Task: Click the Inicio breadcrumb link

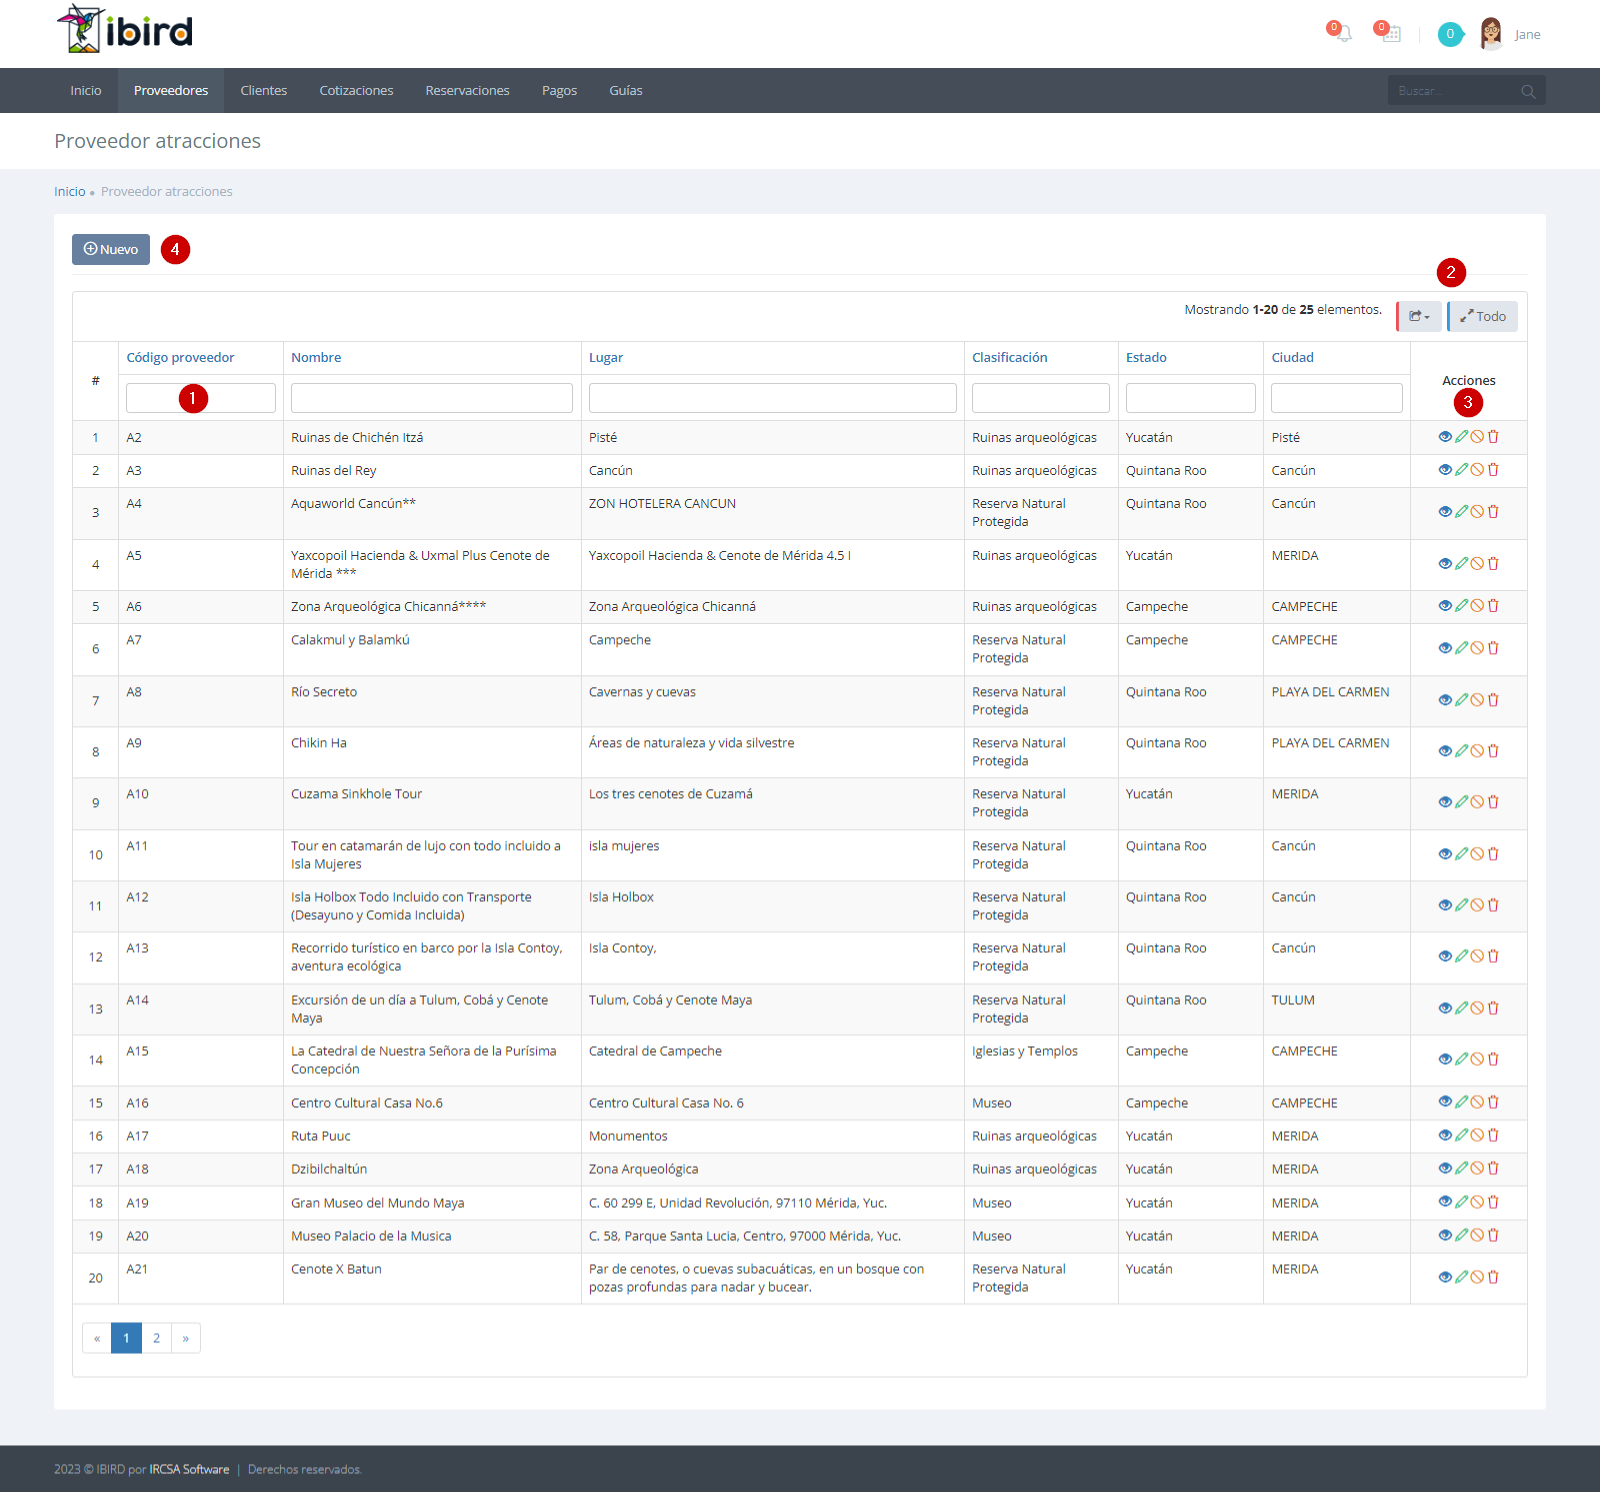Action: pyautogui.click(x=70, y=192)
